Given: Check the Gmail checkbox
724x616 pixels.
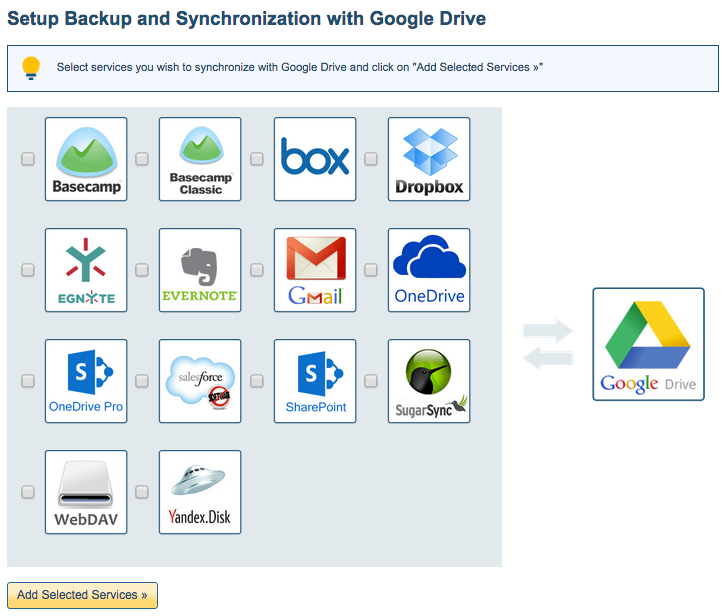Looking at the screenshot, I should coord(257,270).
